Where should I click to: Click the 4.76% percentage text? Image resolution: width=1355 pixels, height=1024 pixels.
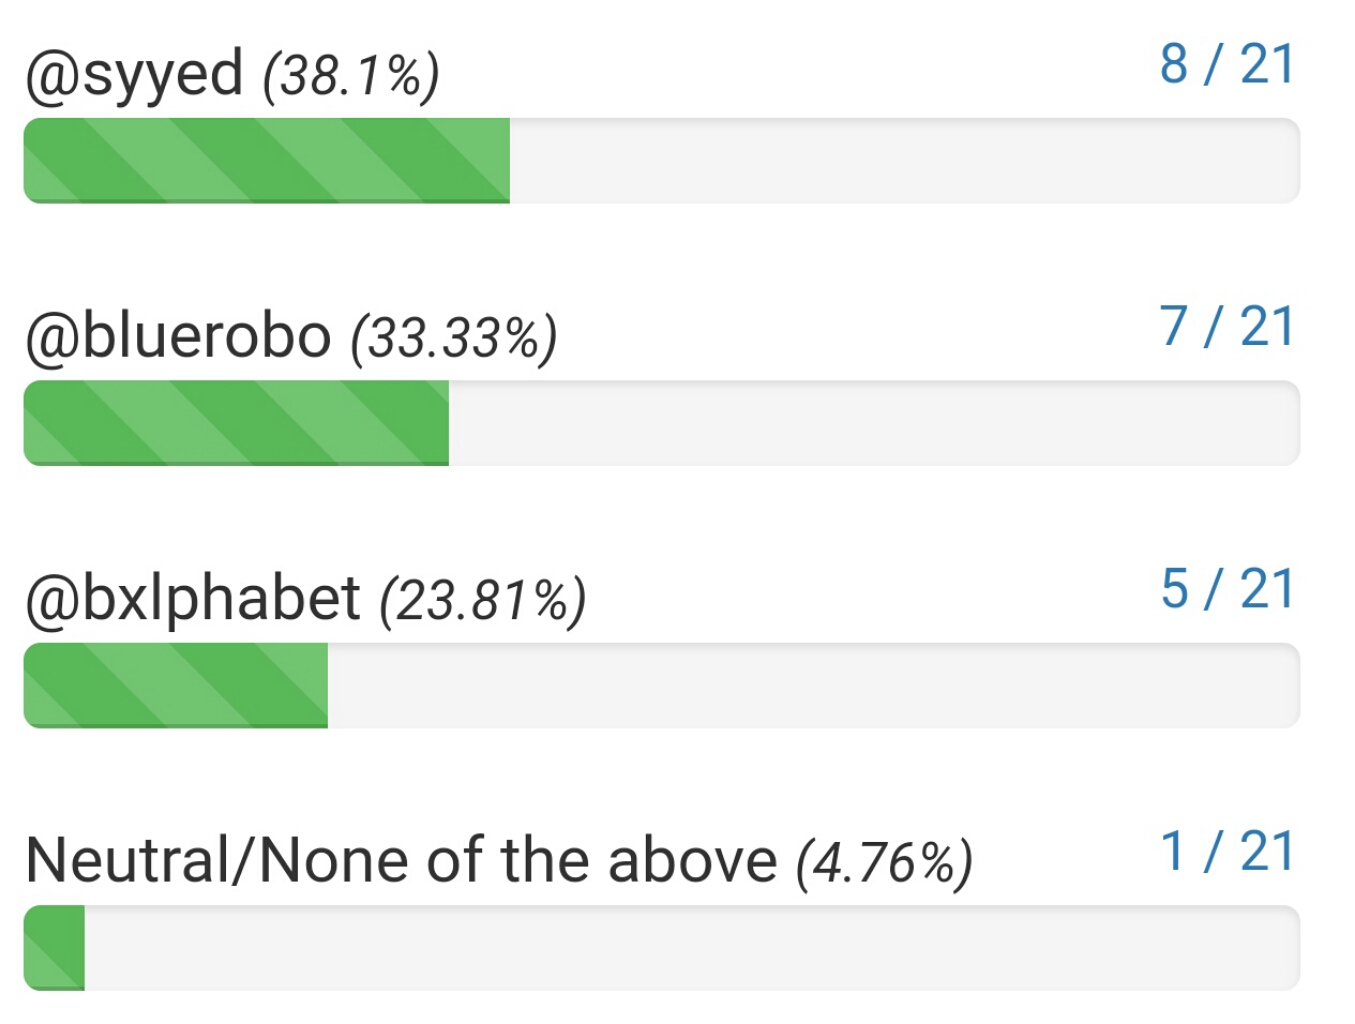[884, 863]
